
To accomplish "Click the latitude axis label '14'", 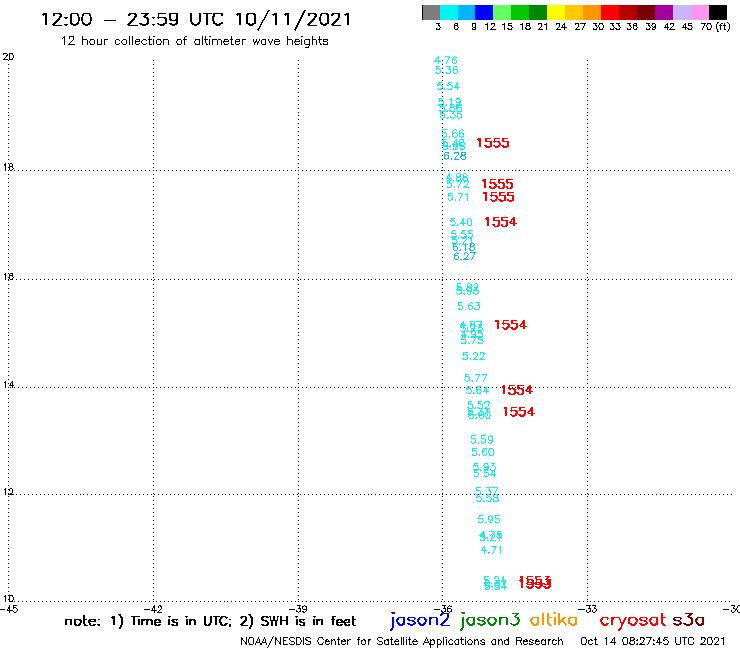I will pyautogui.click(x=8, y=385).
